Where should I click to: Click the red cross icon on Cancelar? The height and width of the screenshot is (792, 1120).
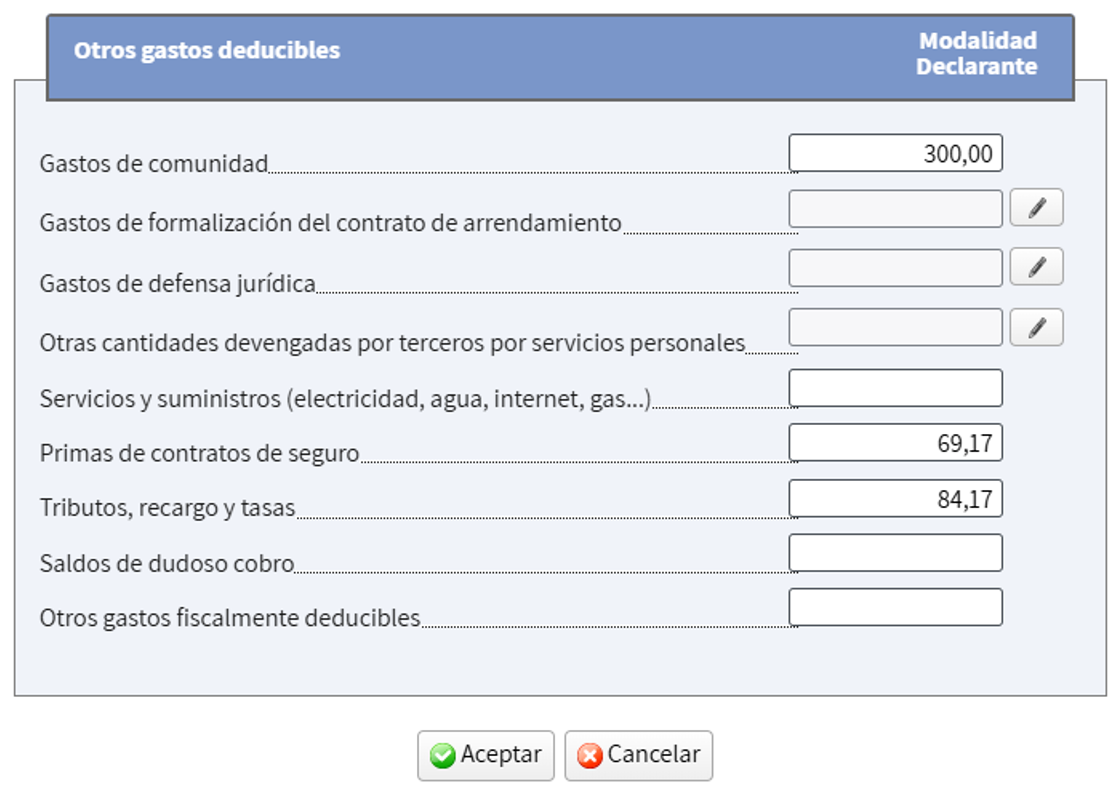coord(592,755)
